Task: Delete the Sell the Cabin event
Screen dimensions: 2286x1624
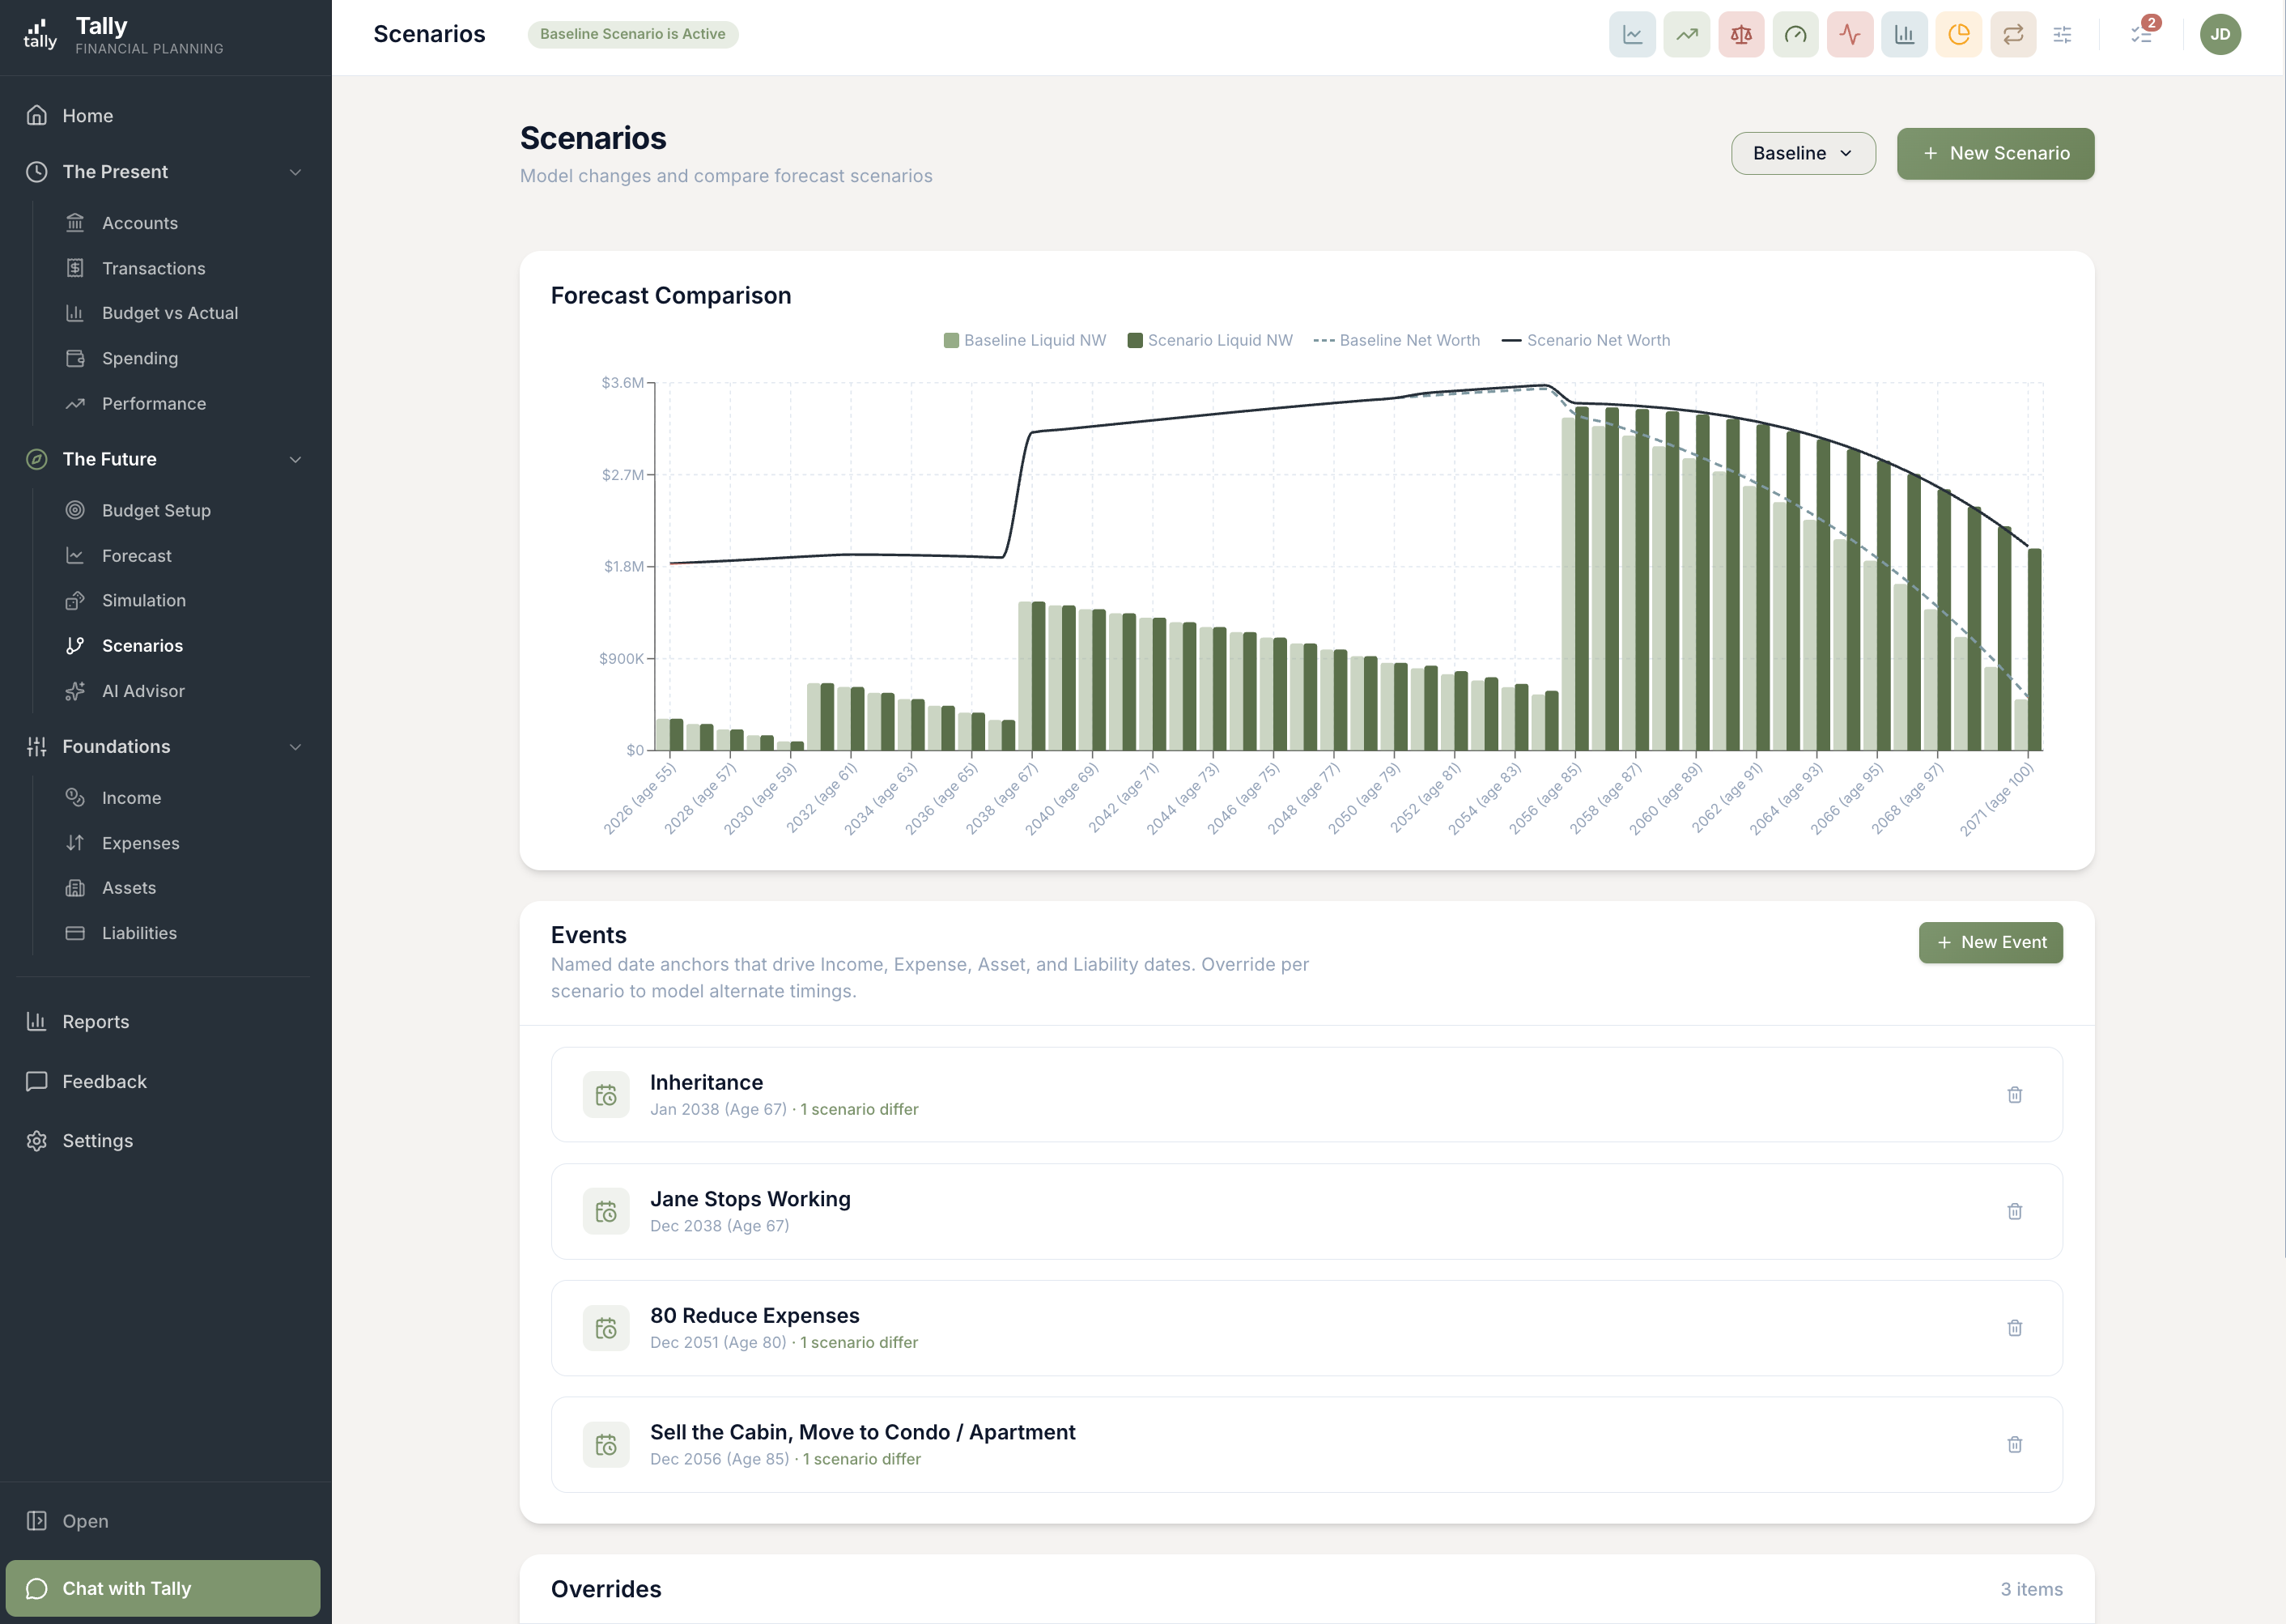Action: point(2015,1445)
